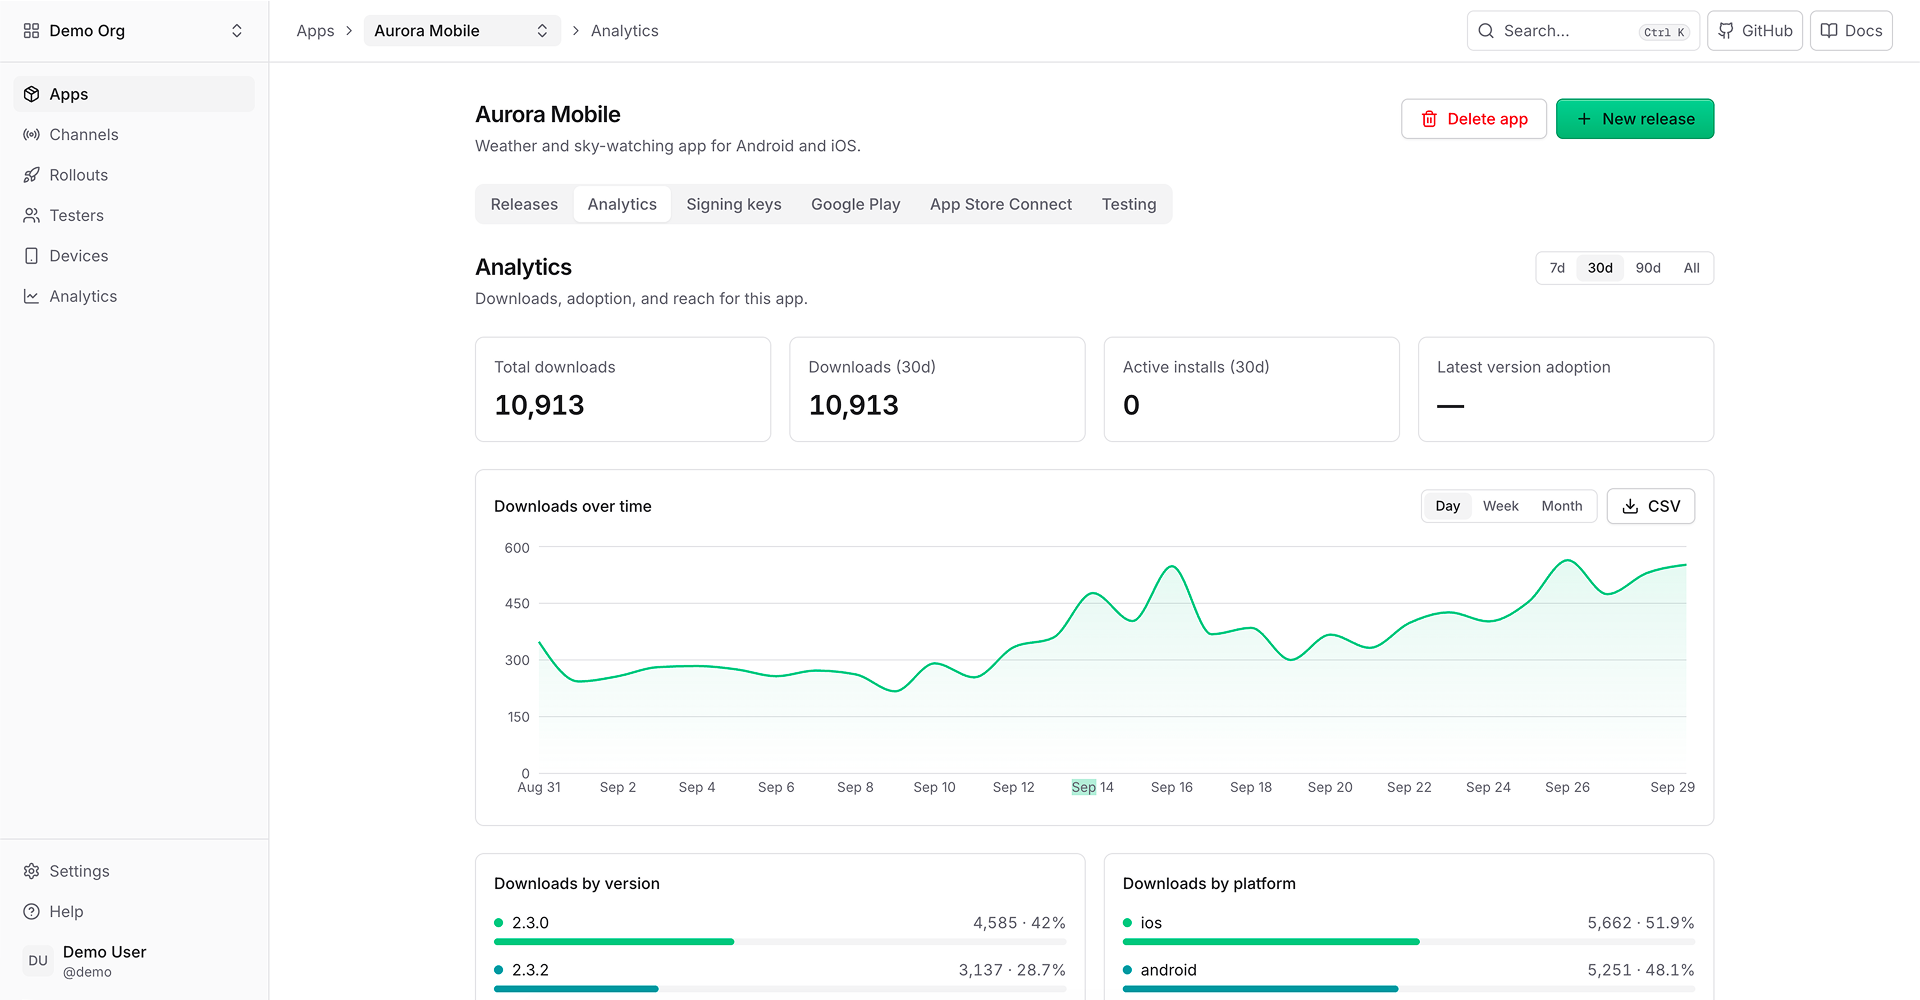Switch chart grouping to Month
1920x1000 pixels.
click(x=1561, y=506)
